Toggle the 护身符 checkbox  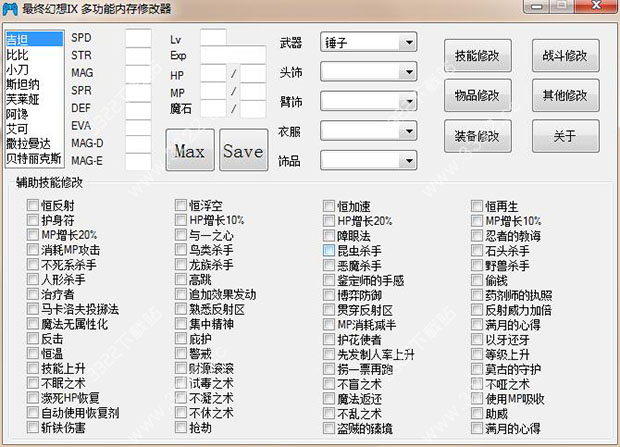pos(33,220)
